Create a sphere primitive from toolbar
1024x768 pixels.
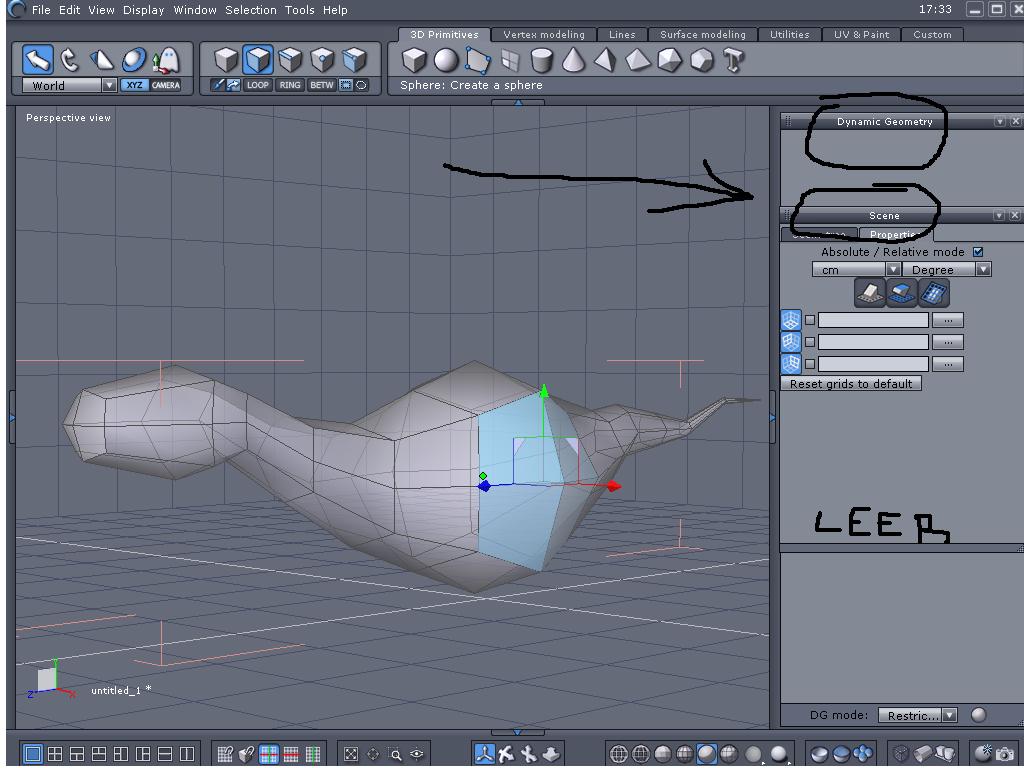click(x=445, y=60)
